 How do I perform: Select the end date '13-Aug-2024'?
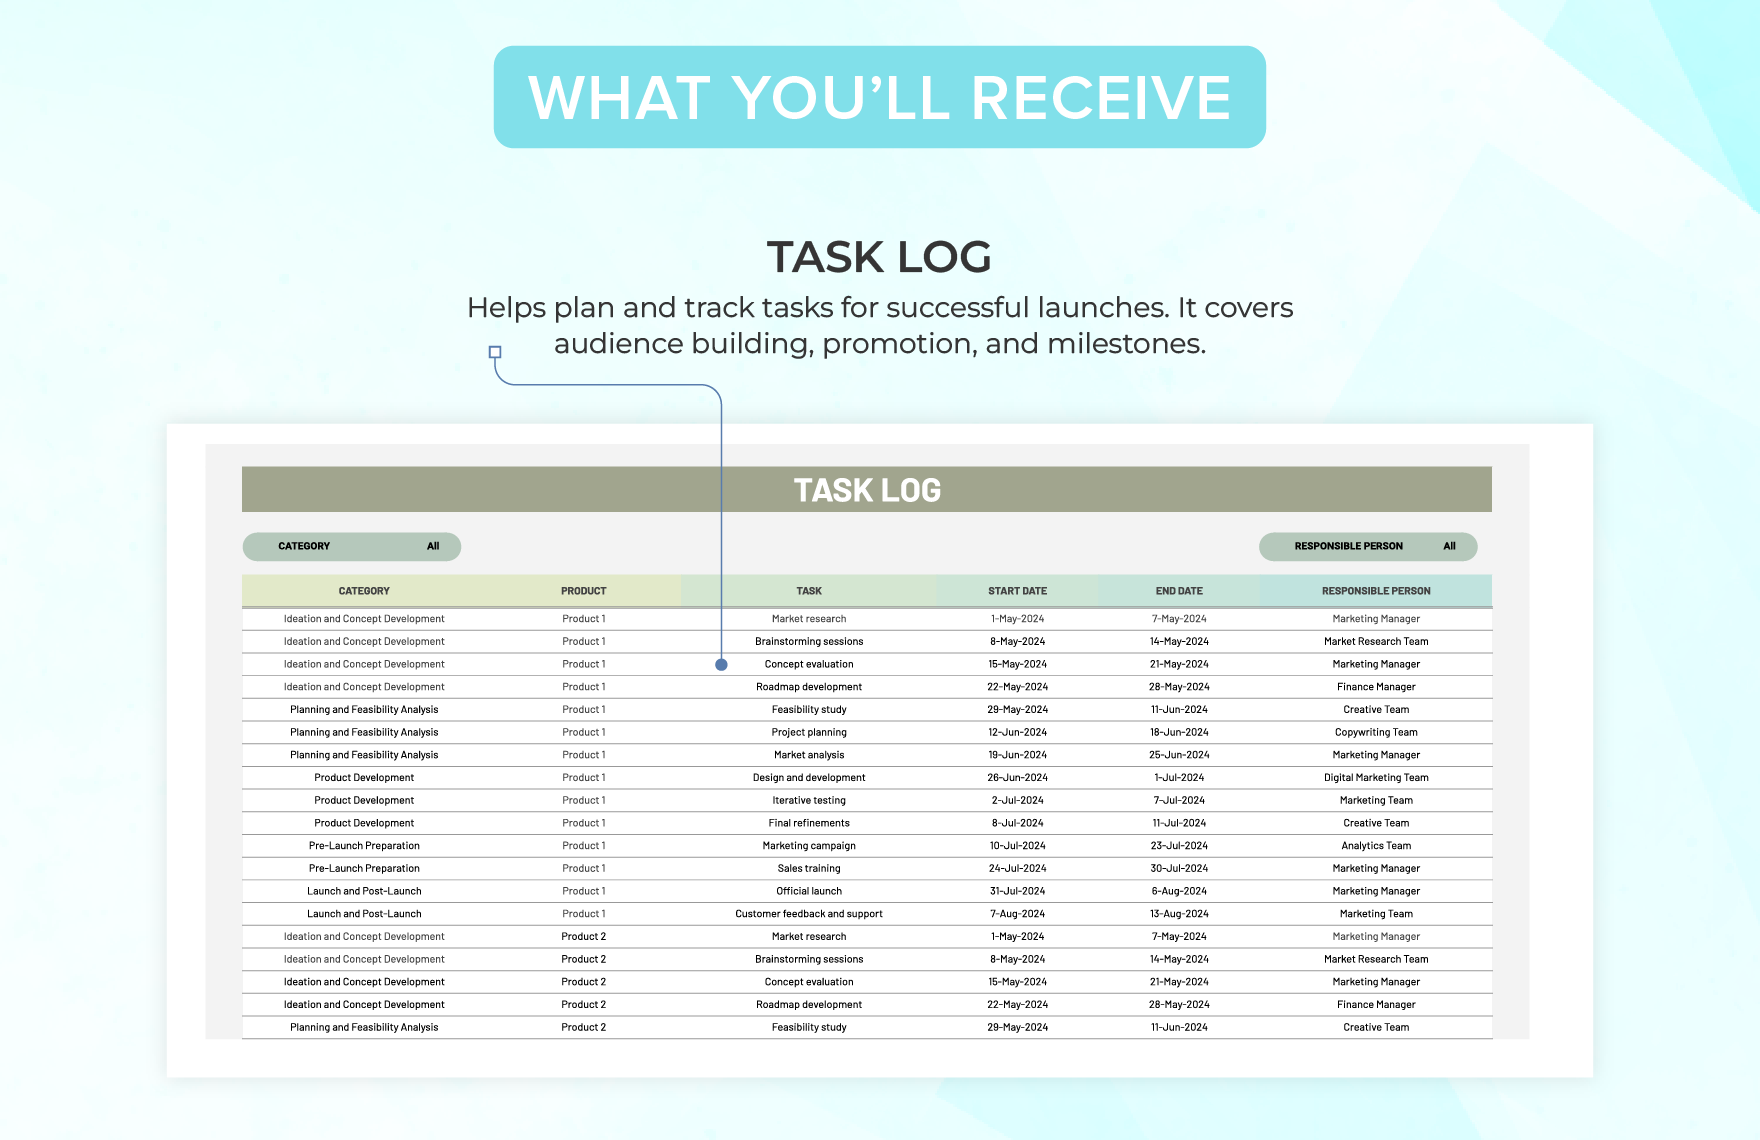tap(1179, 914)
